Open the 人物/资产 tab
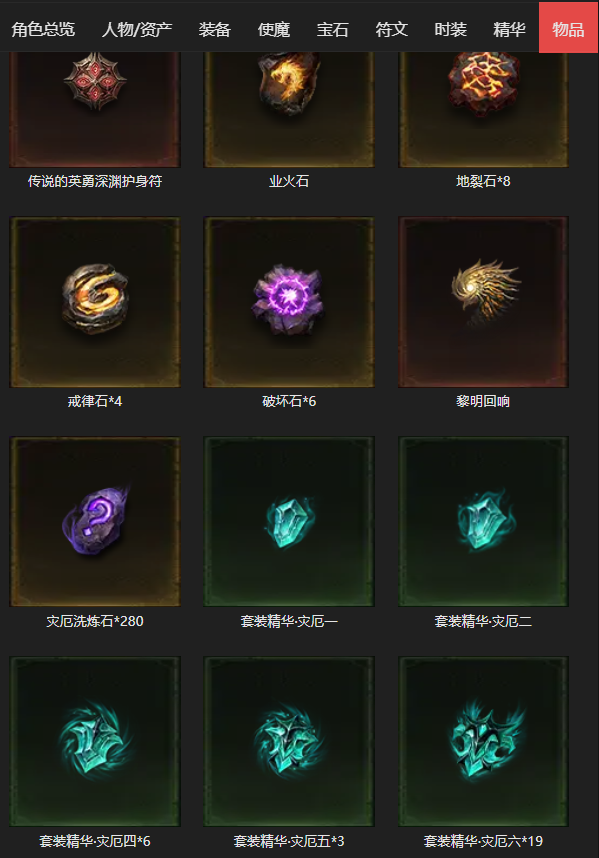This screenshot has height=858, width=599. 137,28
